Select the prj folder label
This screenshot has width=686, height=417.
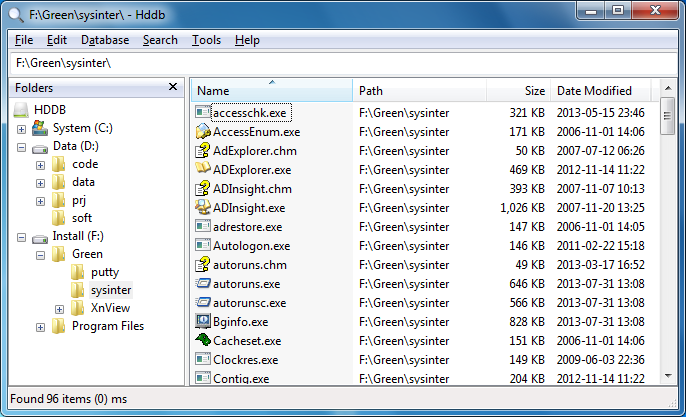(x=79, y=200)
